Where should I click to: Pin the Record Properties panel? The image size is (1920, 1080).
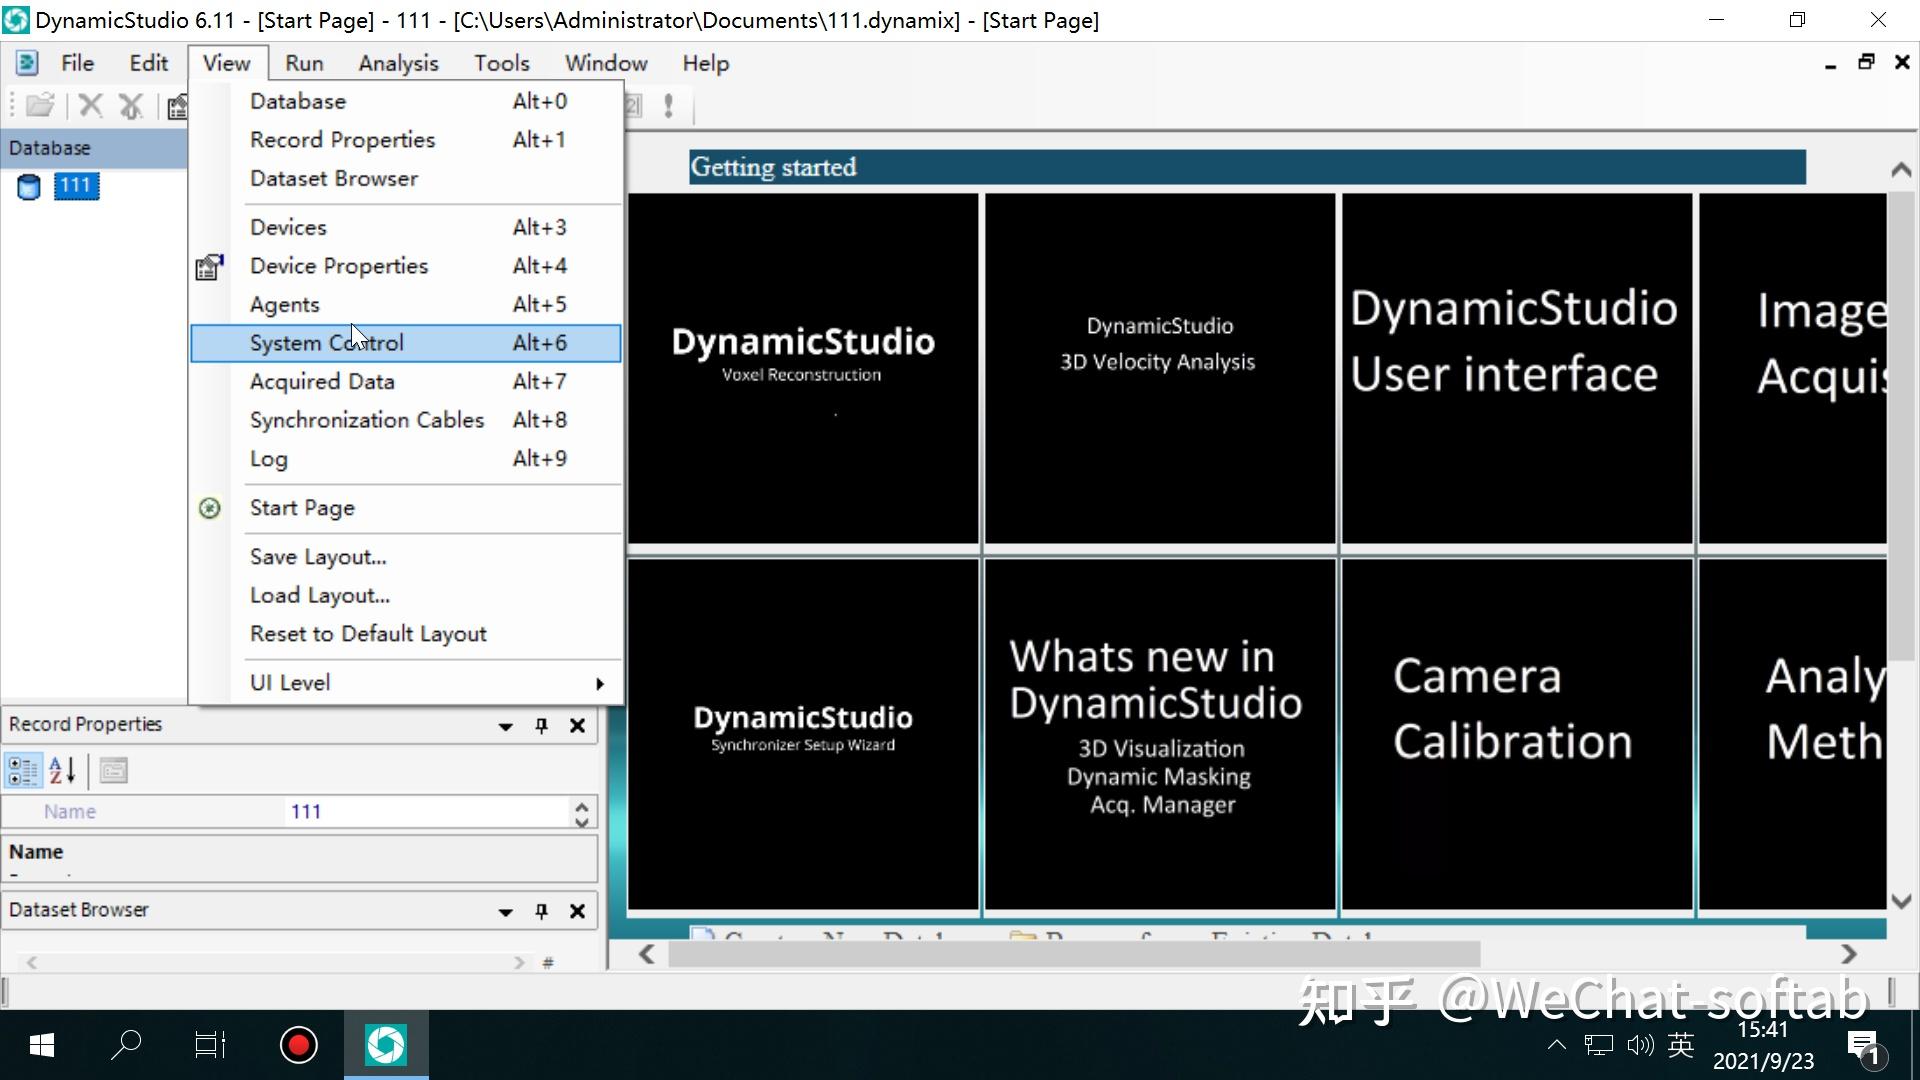541,726
